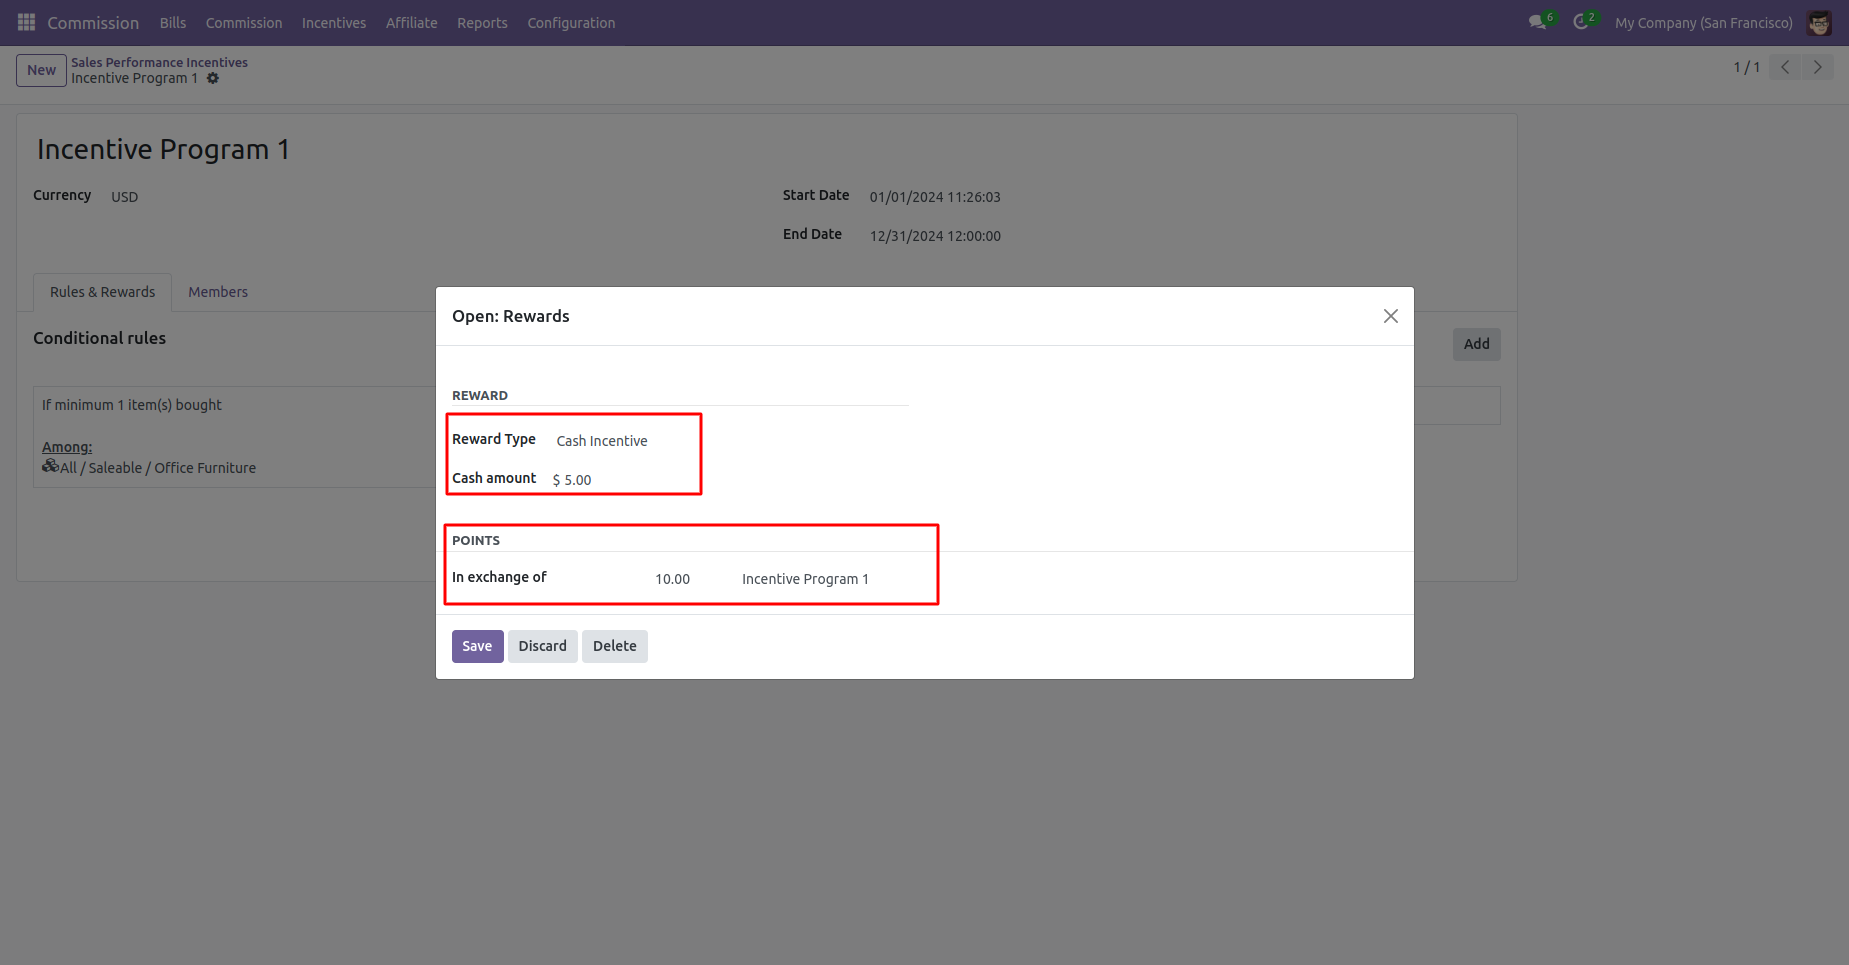
Task: Open the Affiliate menu
Action: coord(412,22)
